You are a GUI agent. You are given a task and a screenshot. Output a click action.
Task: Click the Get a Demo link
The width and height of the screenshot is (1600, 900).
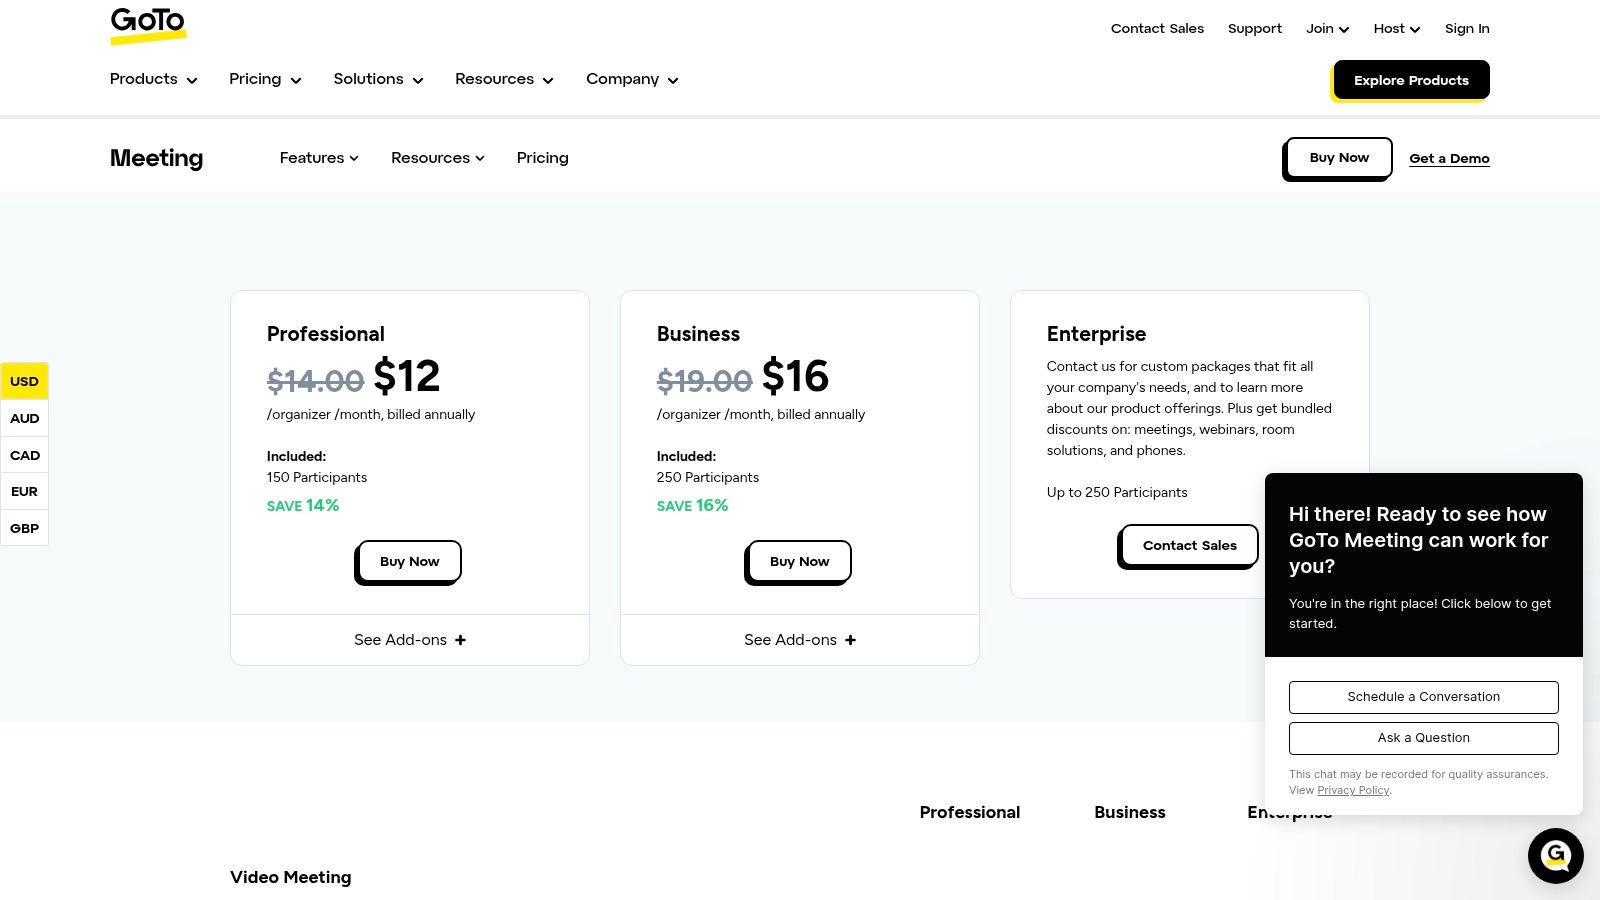(1449, 158)
